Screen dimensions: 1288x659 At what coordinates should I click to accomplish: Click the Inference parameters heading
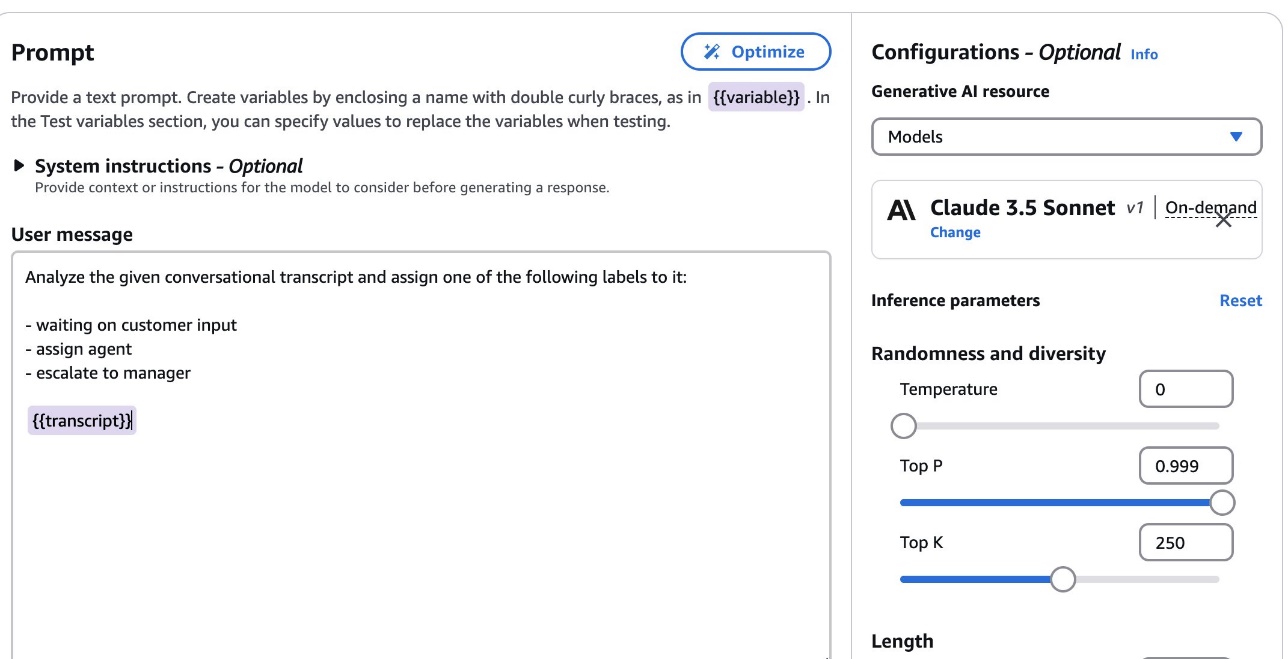(x=956, y=300)
